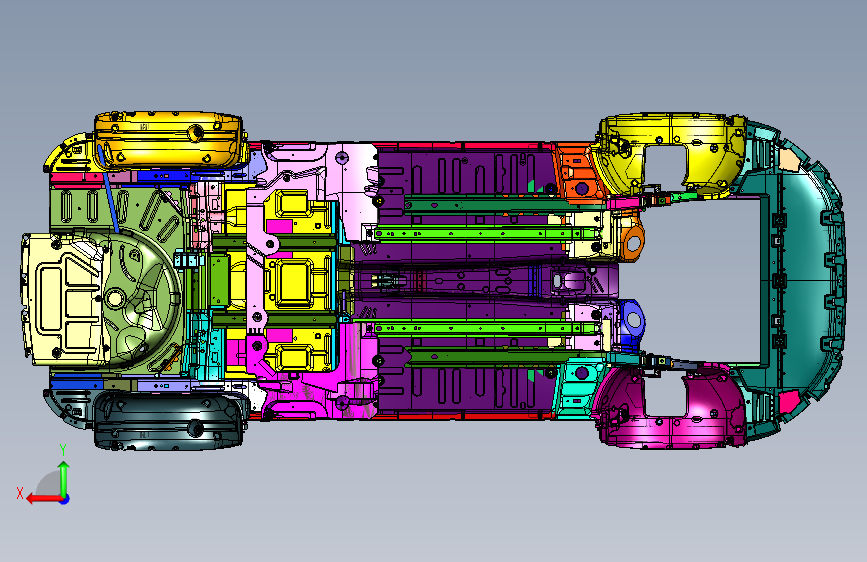Select the cream ribbed rear cover panel
867x562 pixels.
(64, 299)
